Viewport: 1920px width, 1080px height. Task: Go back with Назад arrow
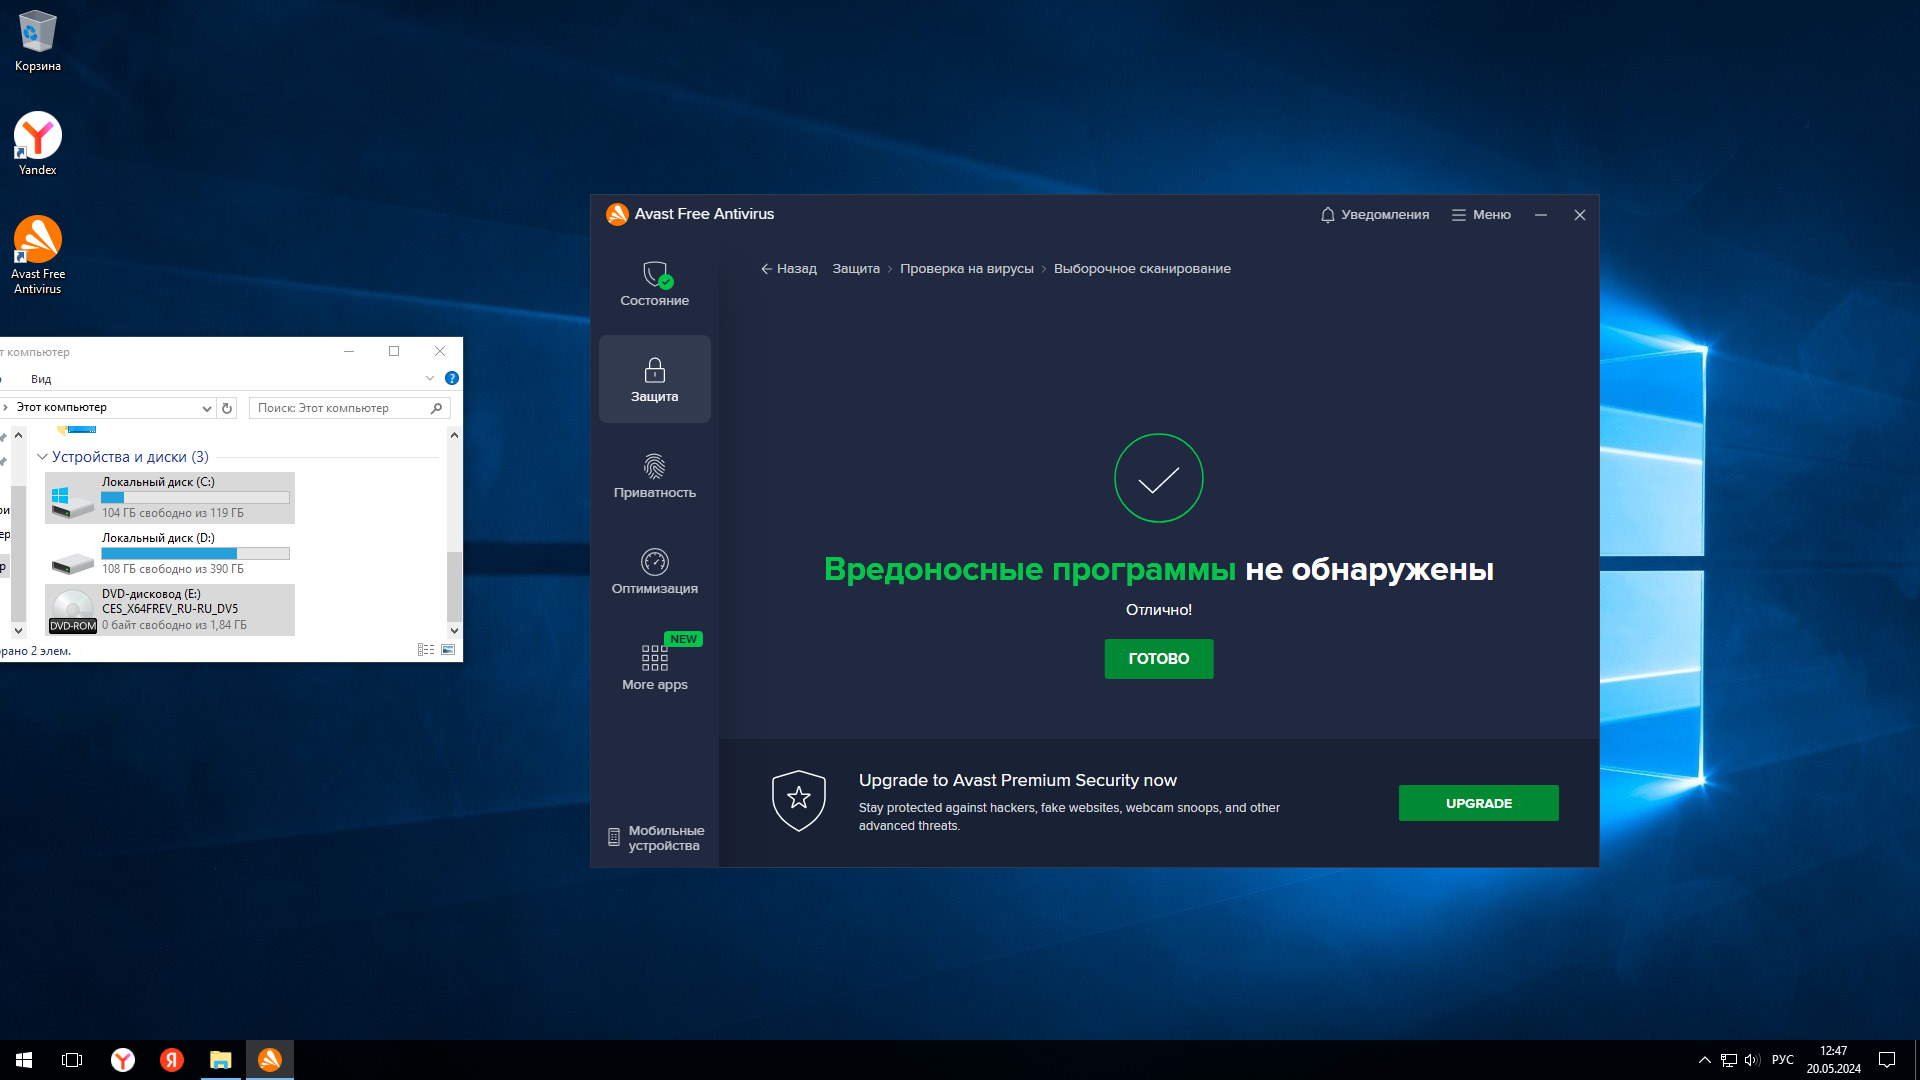coord(788,269)
